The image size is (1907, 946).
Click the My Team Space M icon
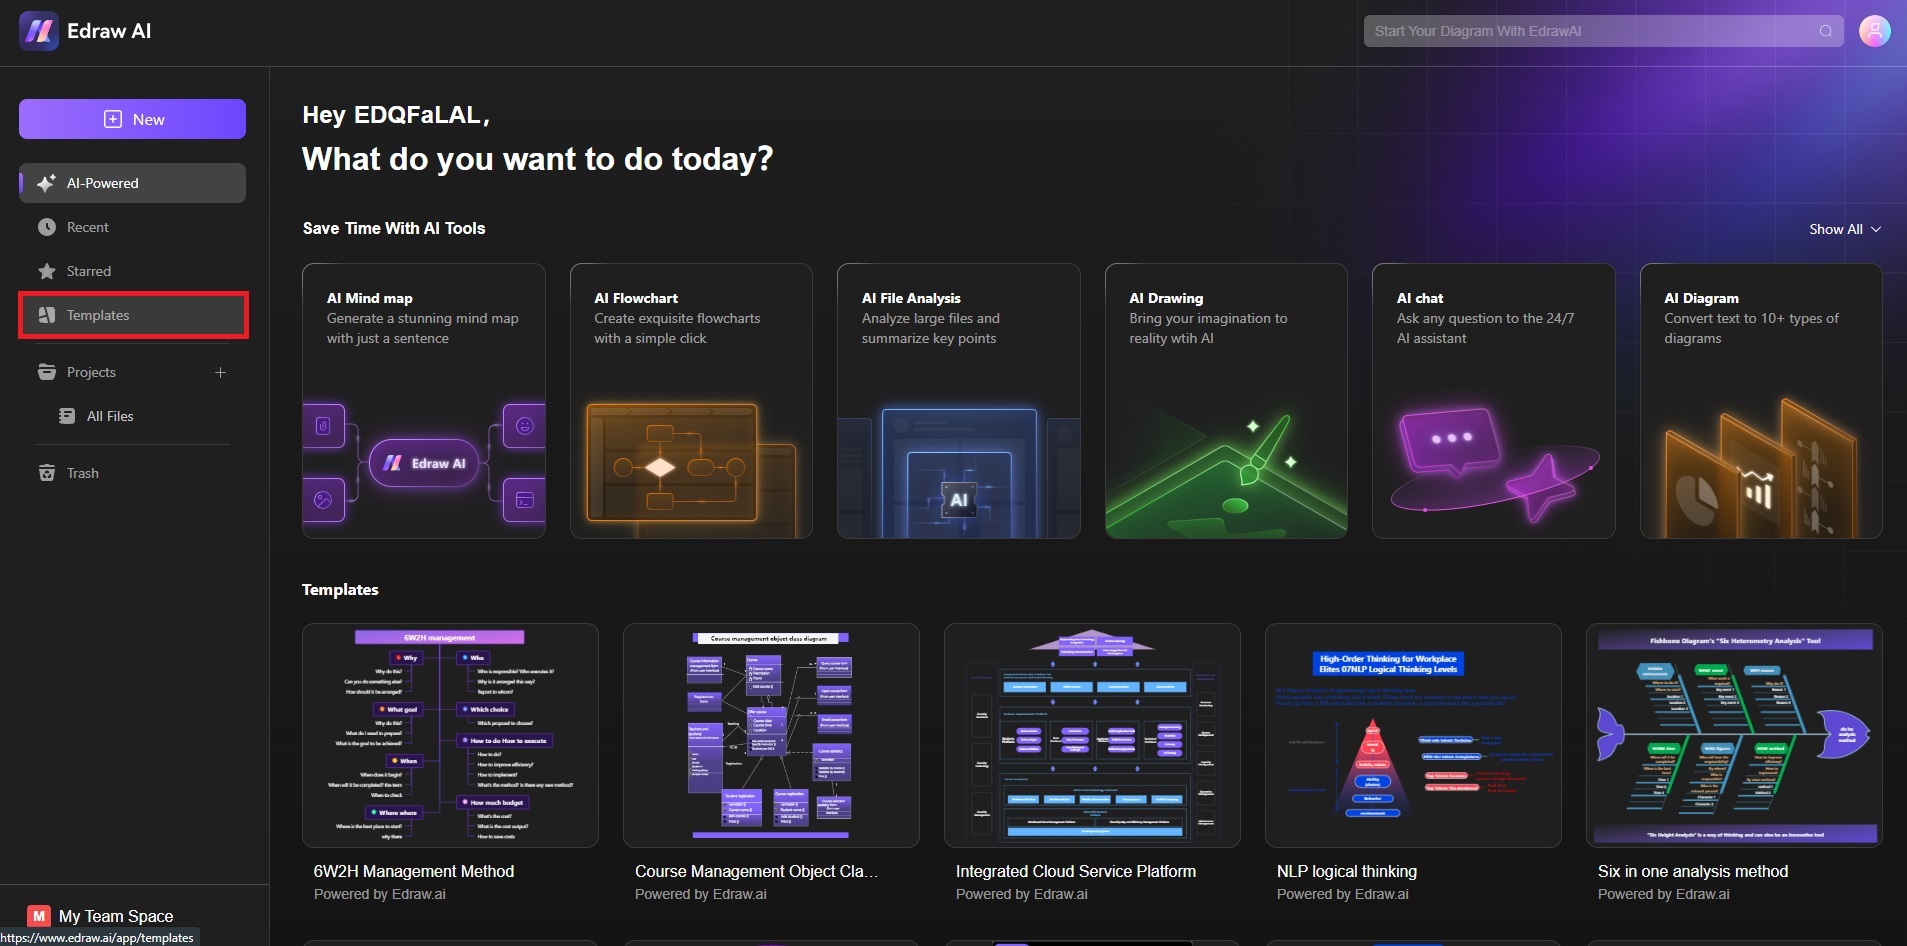(x=39, y=916)
